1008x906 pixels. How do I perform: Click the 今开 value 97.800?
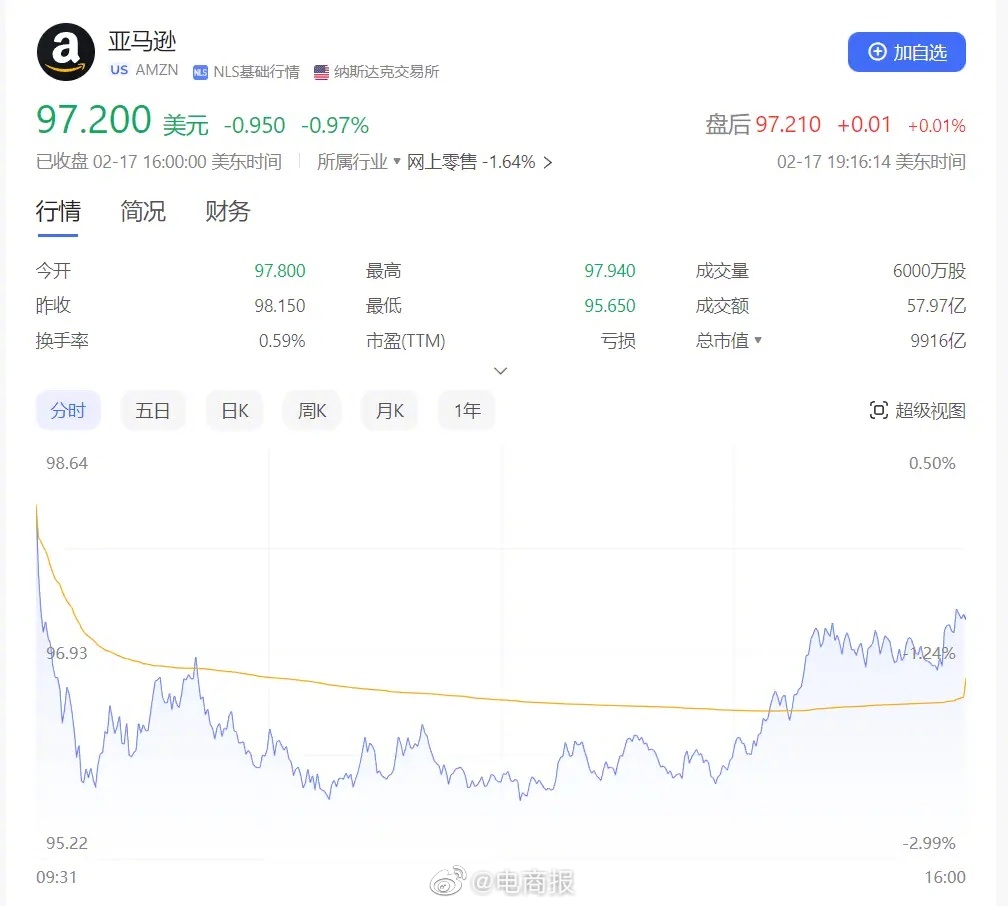280,271
